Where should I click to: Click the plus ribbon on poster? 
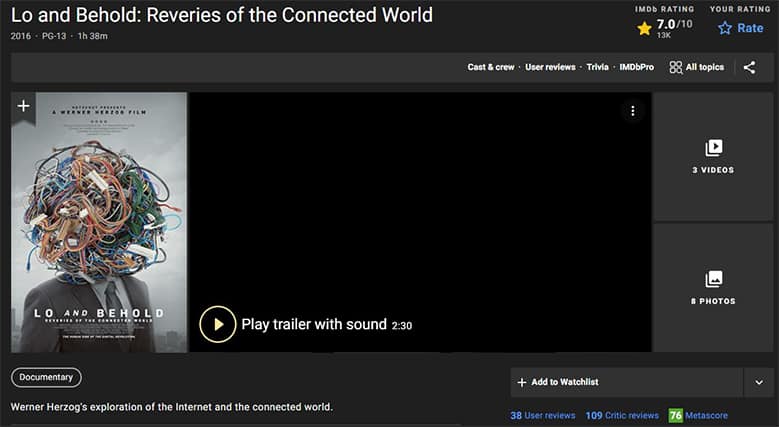click(x=23, y=106)
